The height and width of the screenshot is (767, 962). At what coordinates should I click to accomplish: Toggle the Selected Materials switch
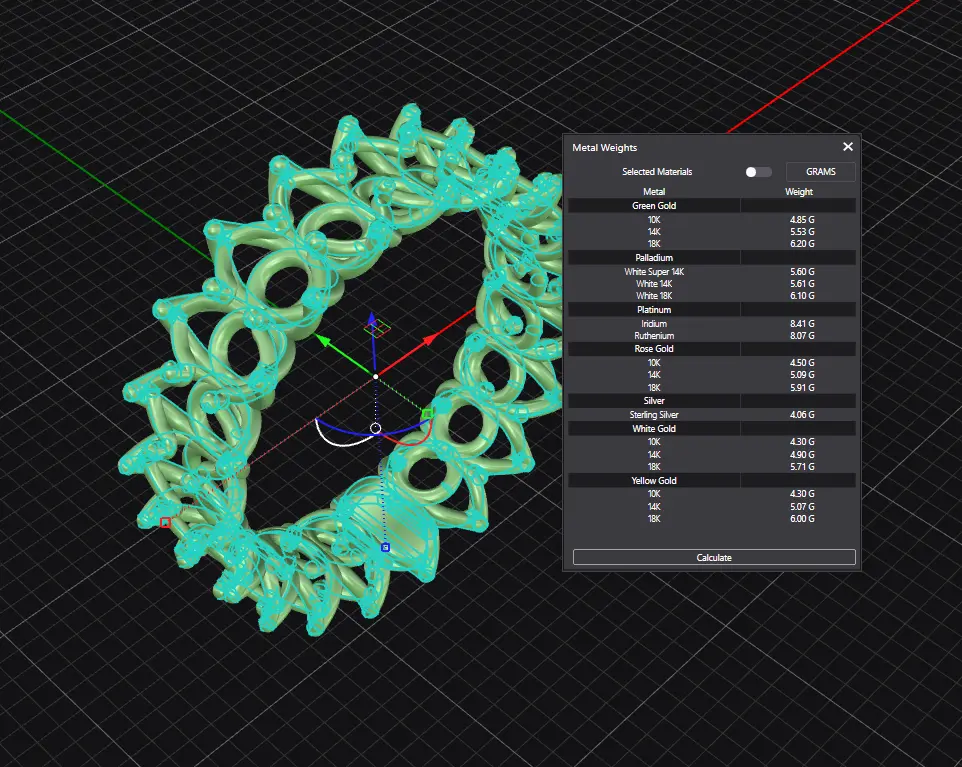click(758, 172)
